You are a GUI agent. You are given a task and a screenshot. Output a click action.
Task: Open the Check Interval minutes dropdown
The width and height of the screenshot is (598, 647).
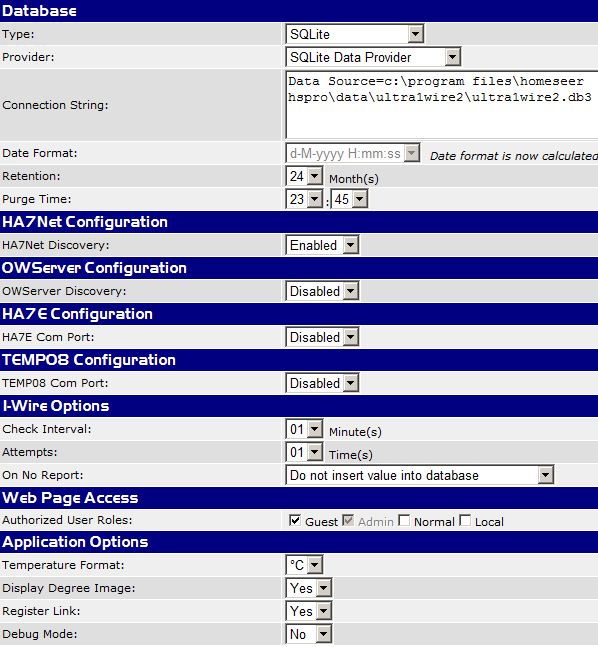[x=304, y=429]
